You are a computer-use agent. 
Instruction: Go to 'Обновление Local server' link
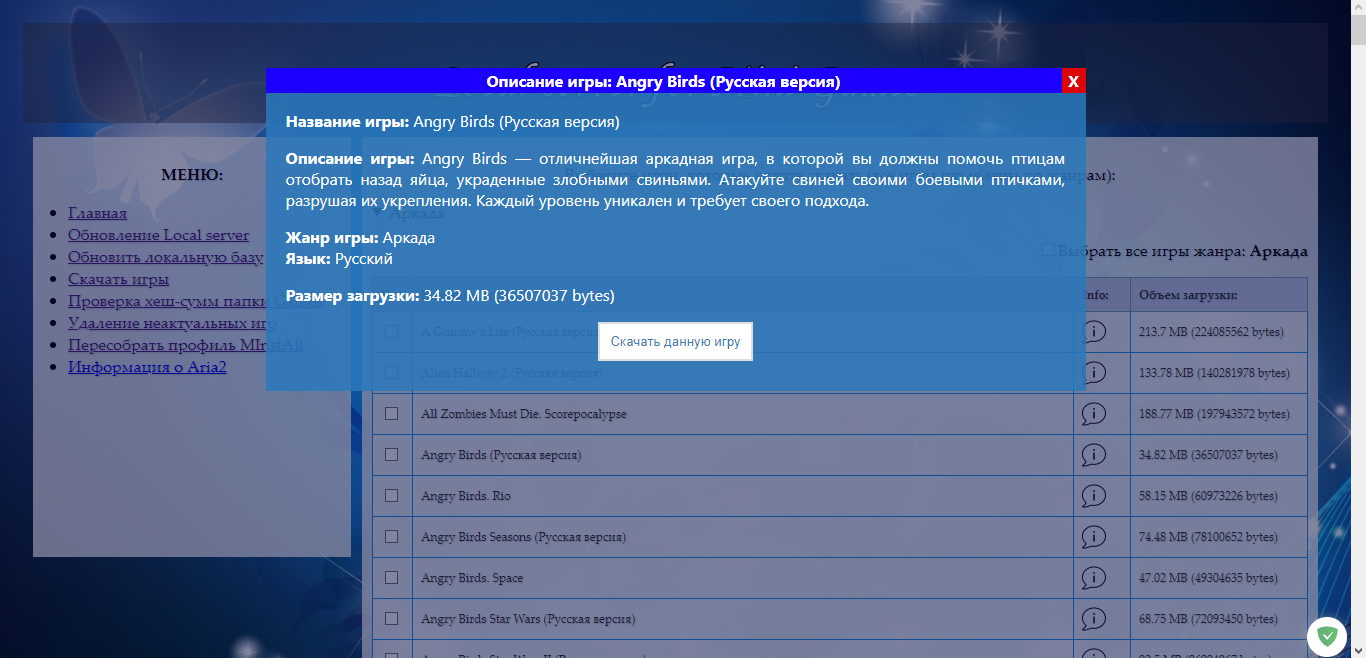tap(158, 235)
